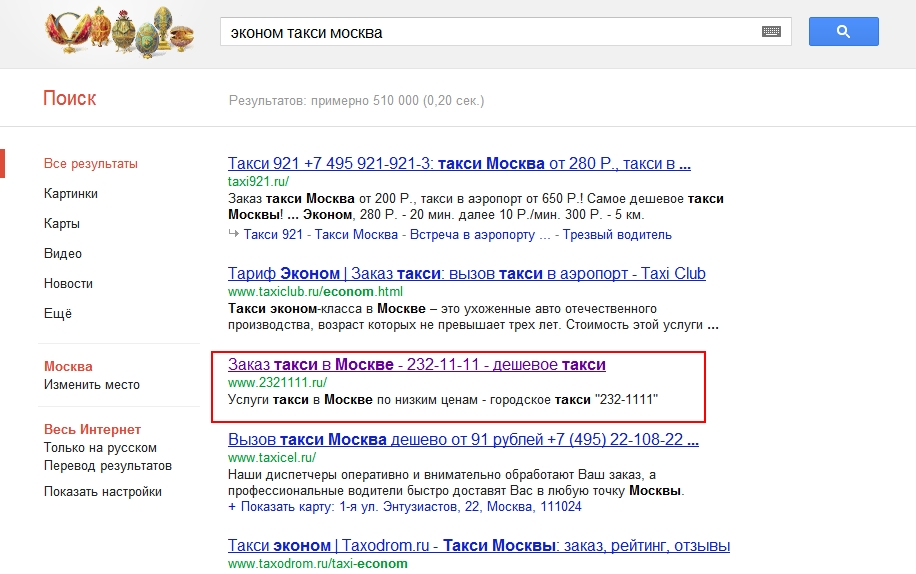Open Такси эконом Taxodrom.ru result
Screen dimensions: 916x574
coord(479,545)
